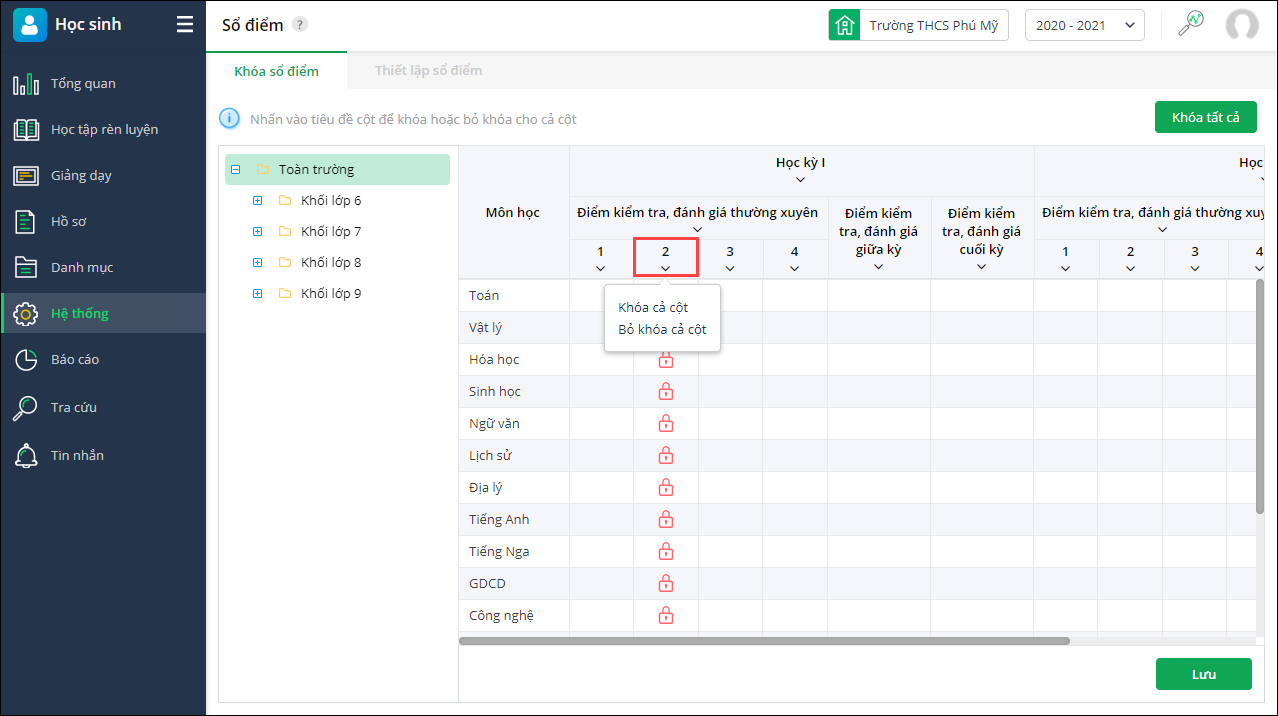Open Tổng quan from the sidebar
This screenshot has width=1278, height=716.
pos(84,83)
